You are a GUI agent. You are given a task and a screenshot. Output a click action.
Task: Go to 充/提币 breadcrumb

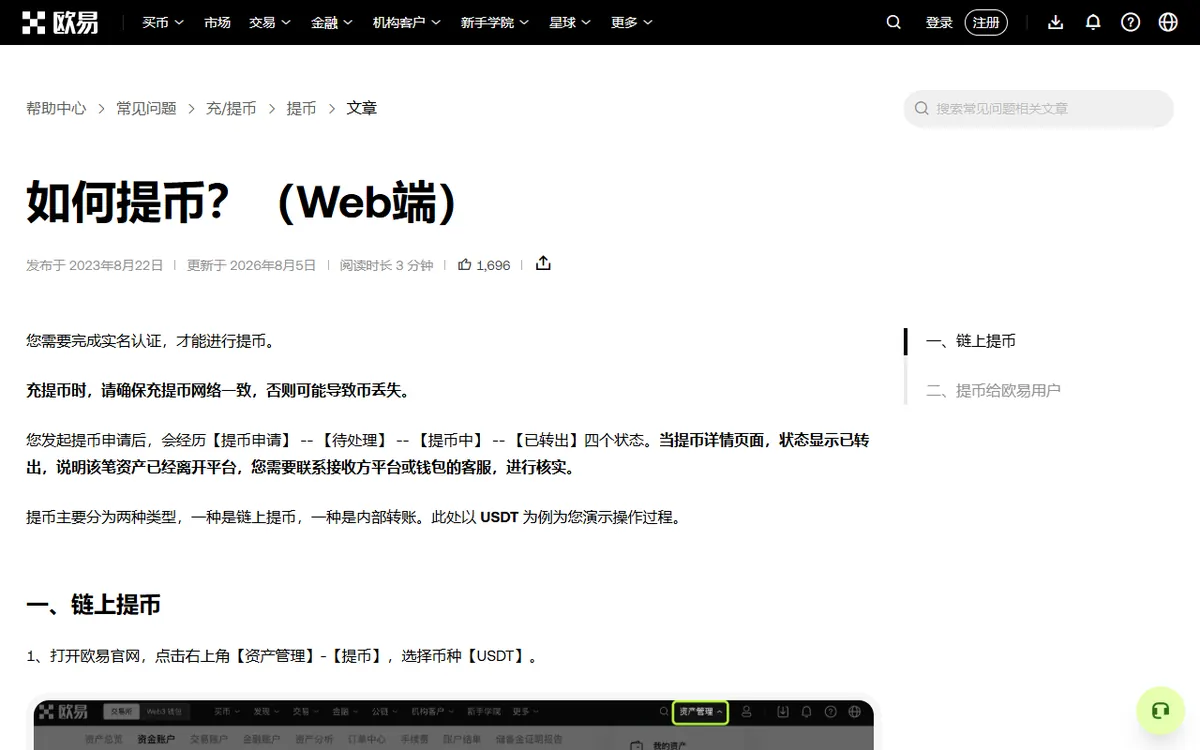click(x=231, y=108)
